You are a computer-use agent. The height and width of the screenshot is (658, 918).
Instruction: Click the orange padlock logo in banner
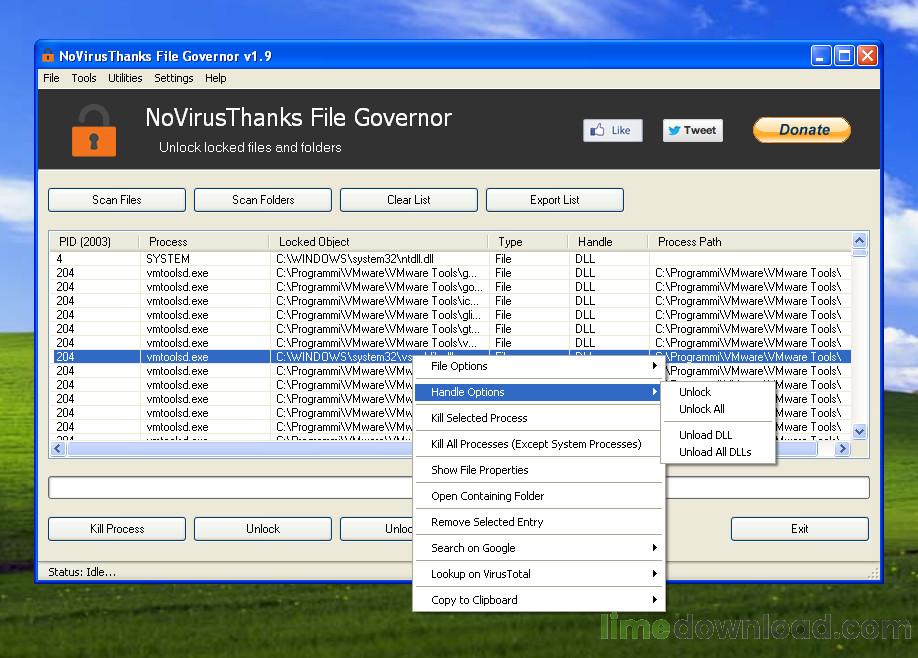[x=94, y=131]
